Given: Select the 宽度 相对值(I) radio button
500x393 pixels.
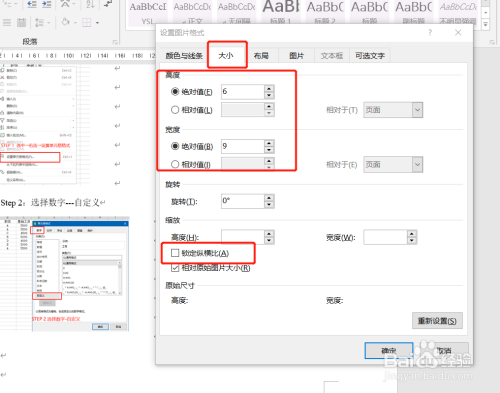Looking at the screenshot, I should (175, 164).
